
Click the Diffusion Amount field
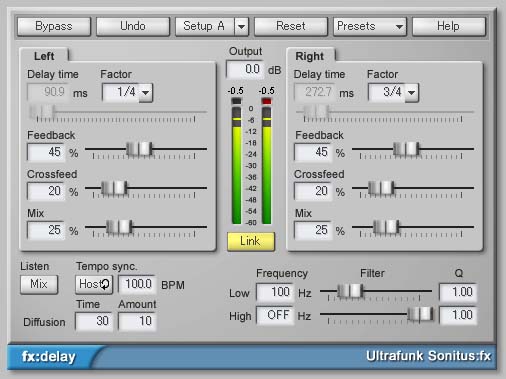(137, 321)
